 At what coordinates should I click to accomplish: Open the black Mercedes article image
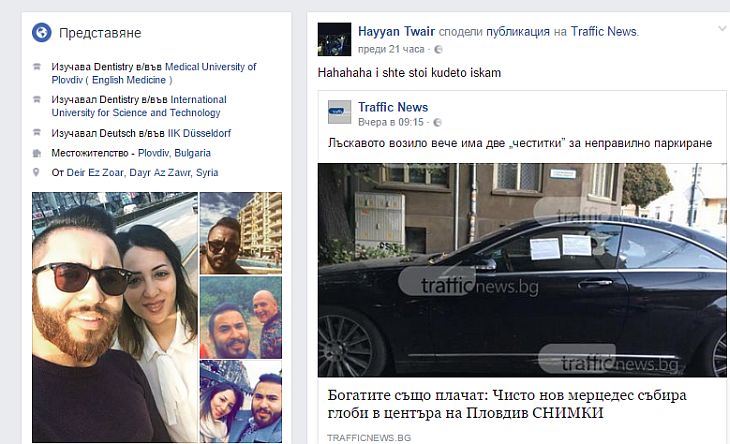point(522,270)
